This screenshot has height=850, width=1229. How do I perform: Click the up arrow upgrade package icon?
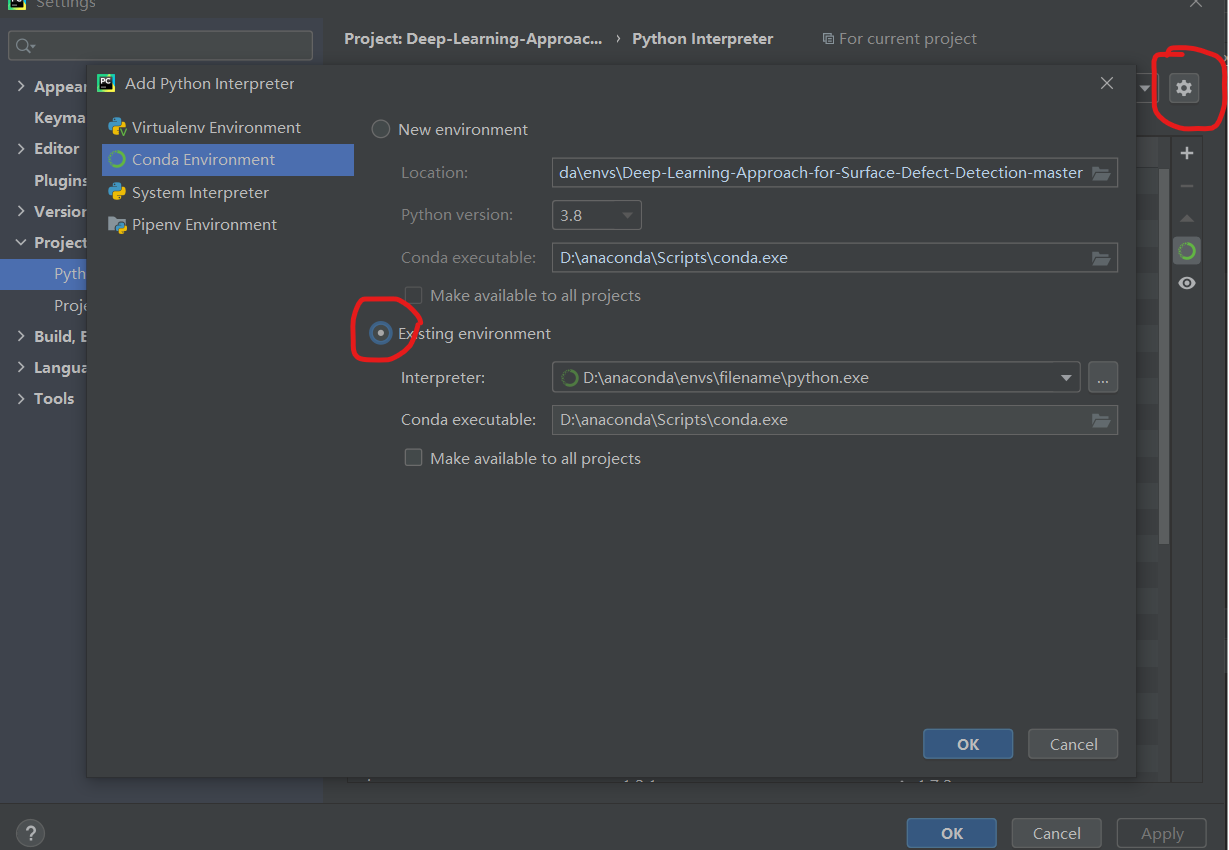(x=1187, y=218)
